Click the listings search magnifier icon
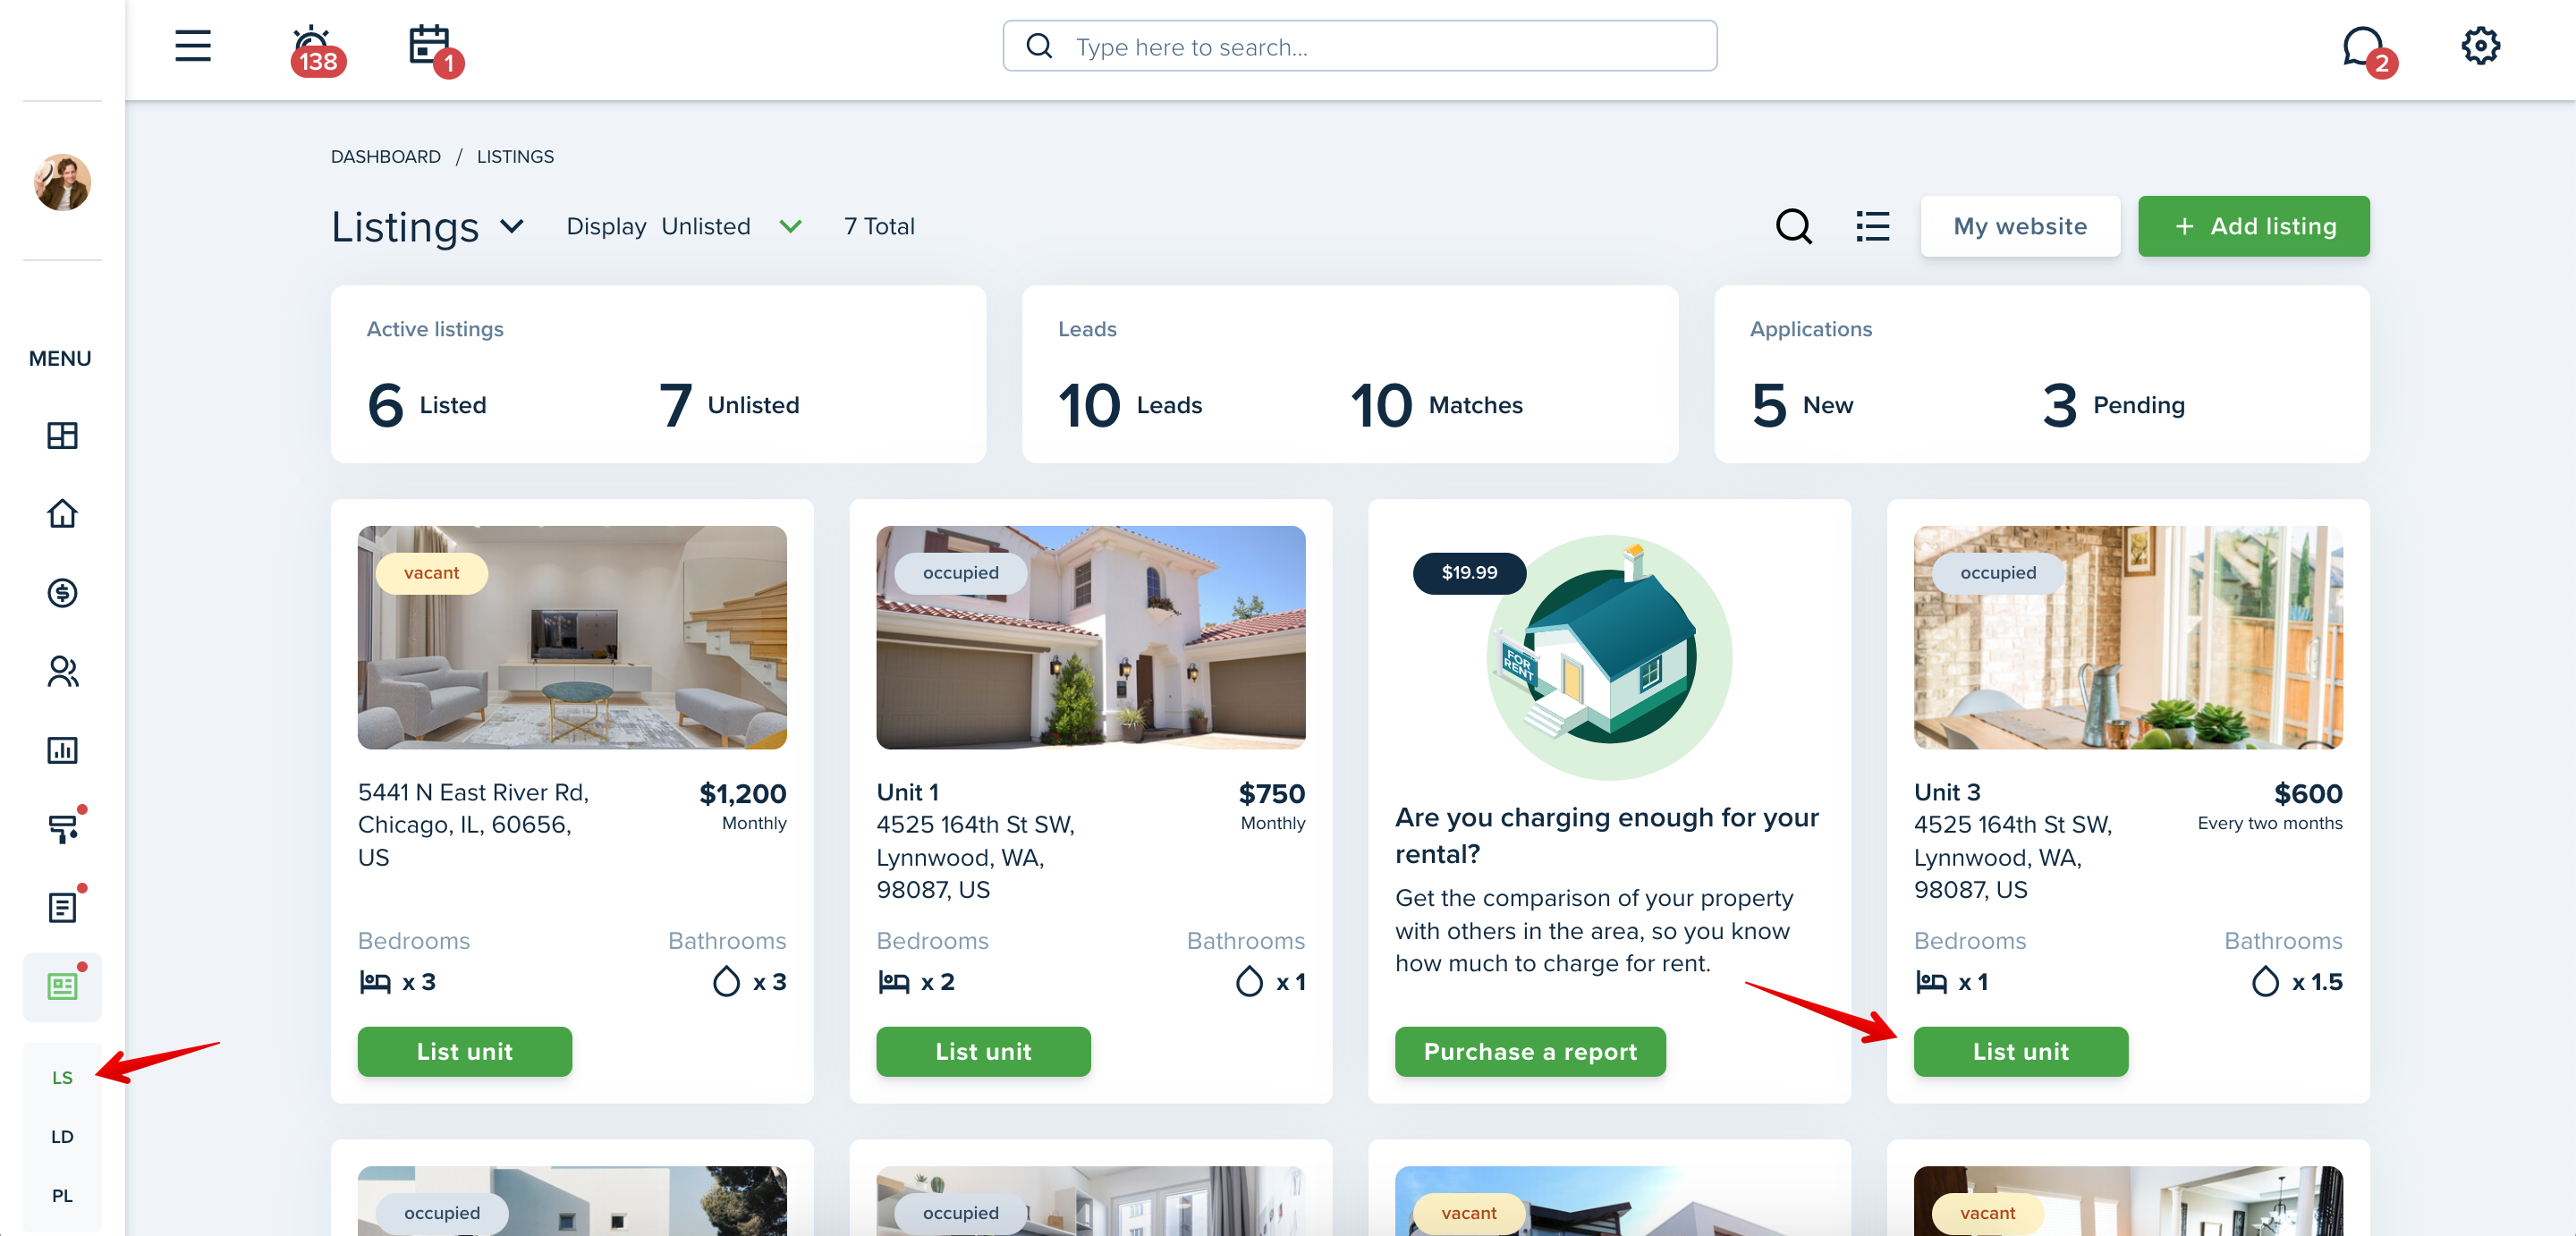Viewport: 2576px width, 1236px height. (x=1794, y=226)
